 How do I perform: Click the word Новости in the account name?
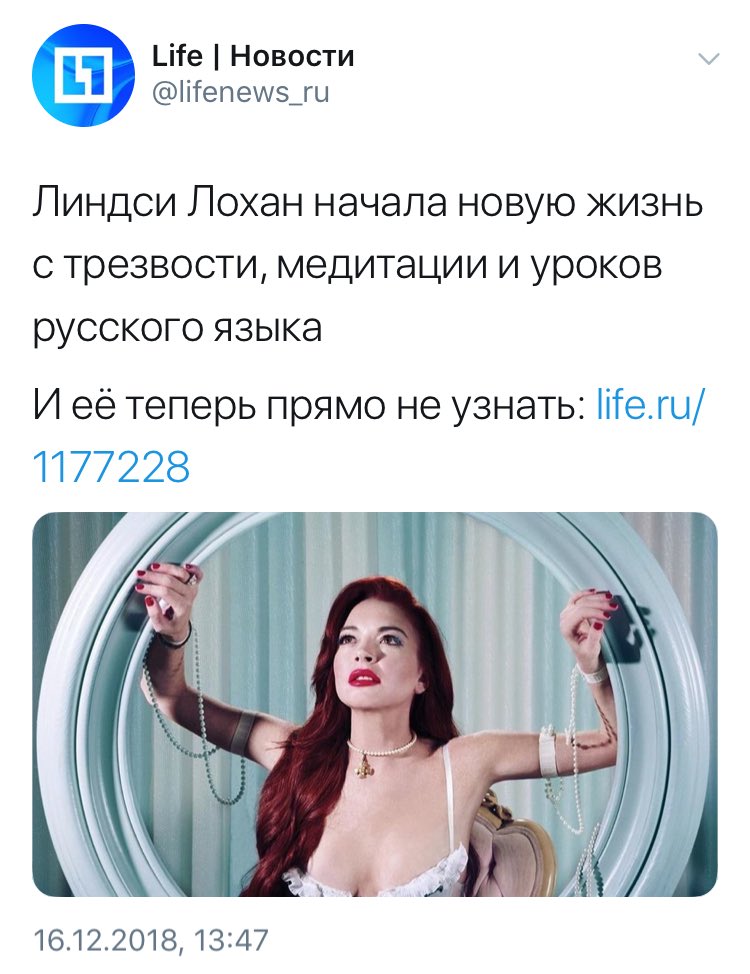pyautogui.click(x=292, y=56)
